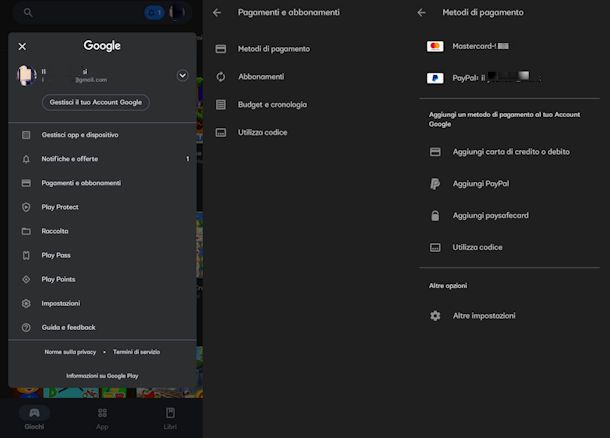
Task: Open Impostazioni
Action: coord(102,303)
